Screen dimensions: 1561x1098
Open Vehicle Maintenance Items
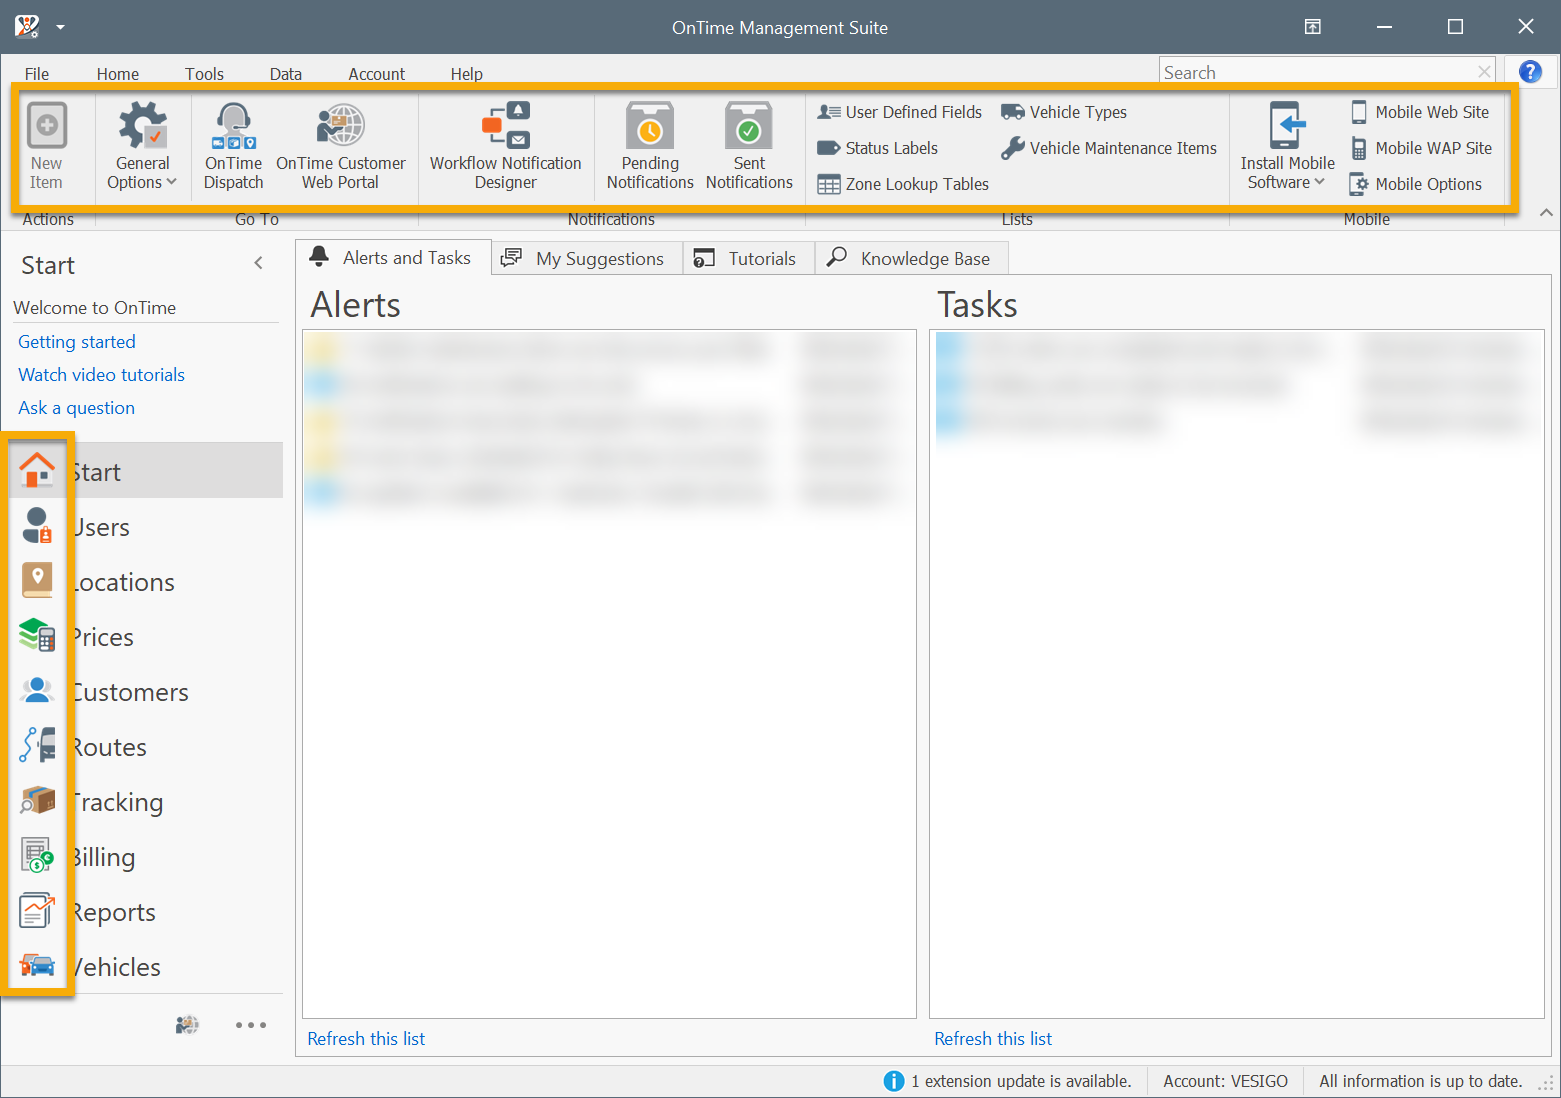1109,148
